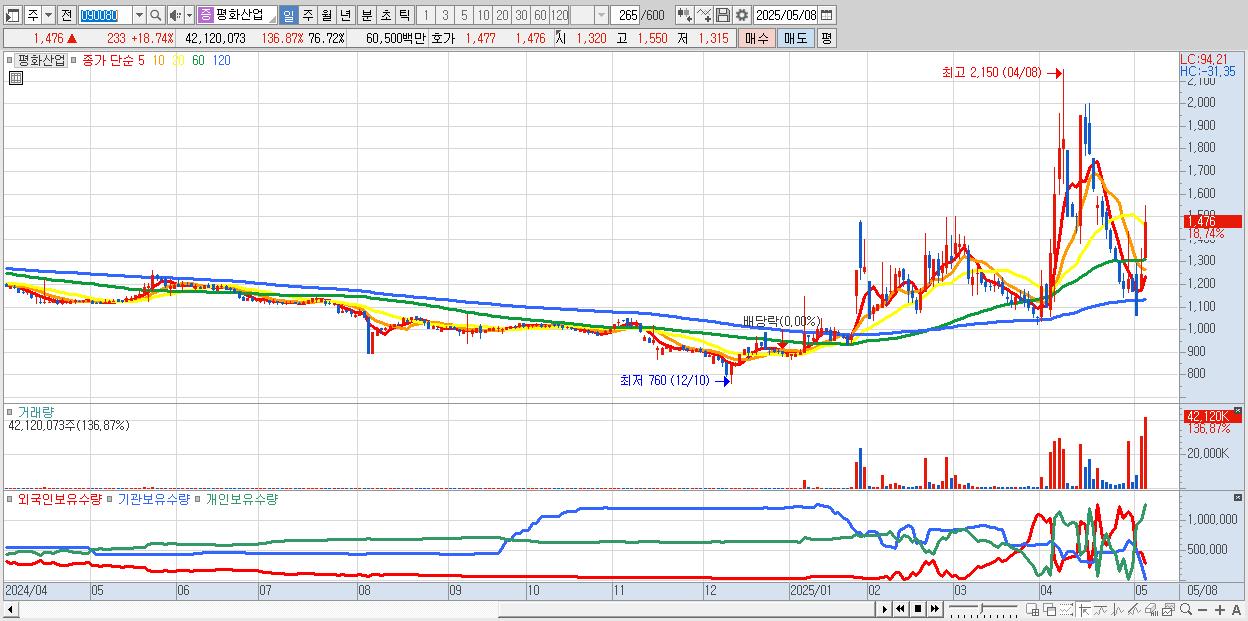The height and width of the screenshot is (621, 1248).
Task: Click the 전 button beside market selector
Action: coord(66,15)
